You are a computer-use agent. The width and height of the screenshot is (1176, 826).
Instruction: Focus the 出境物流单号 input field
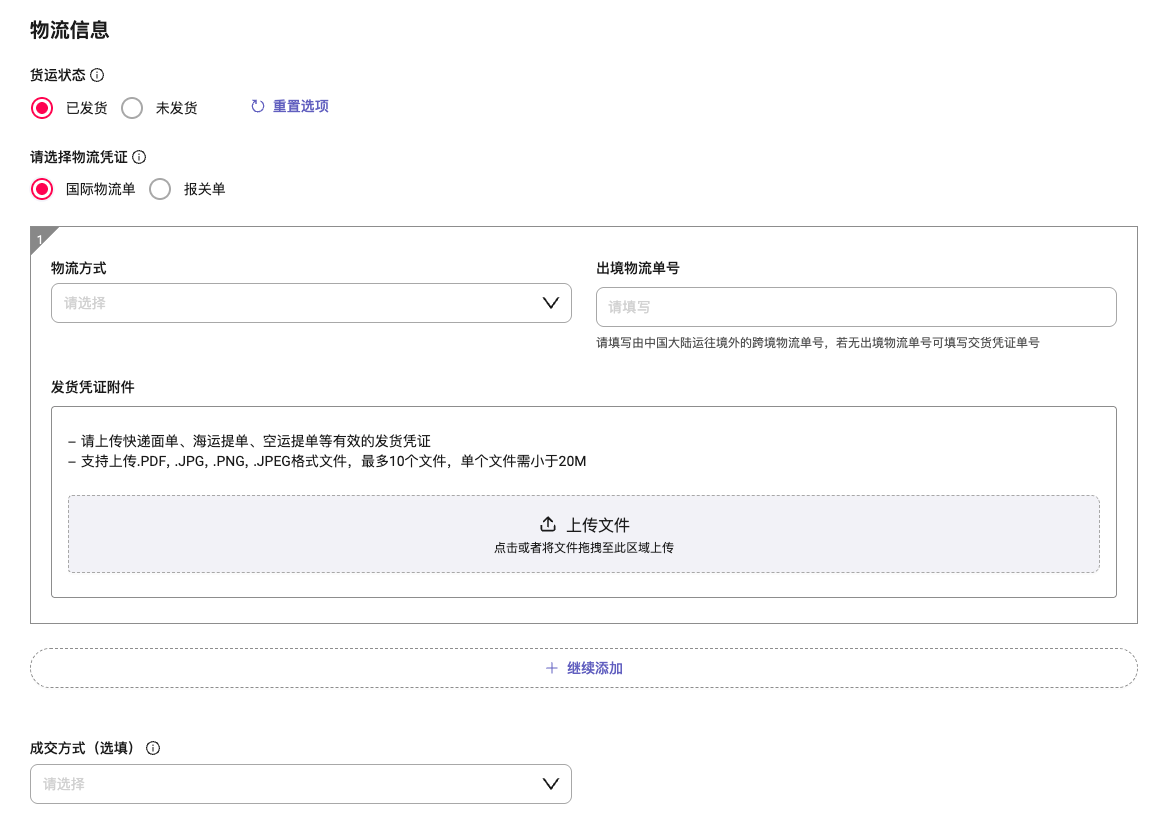click(x=855, y=307)
